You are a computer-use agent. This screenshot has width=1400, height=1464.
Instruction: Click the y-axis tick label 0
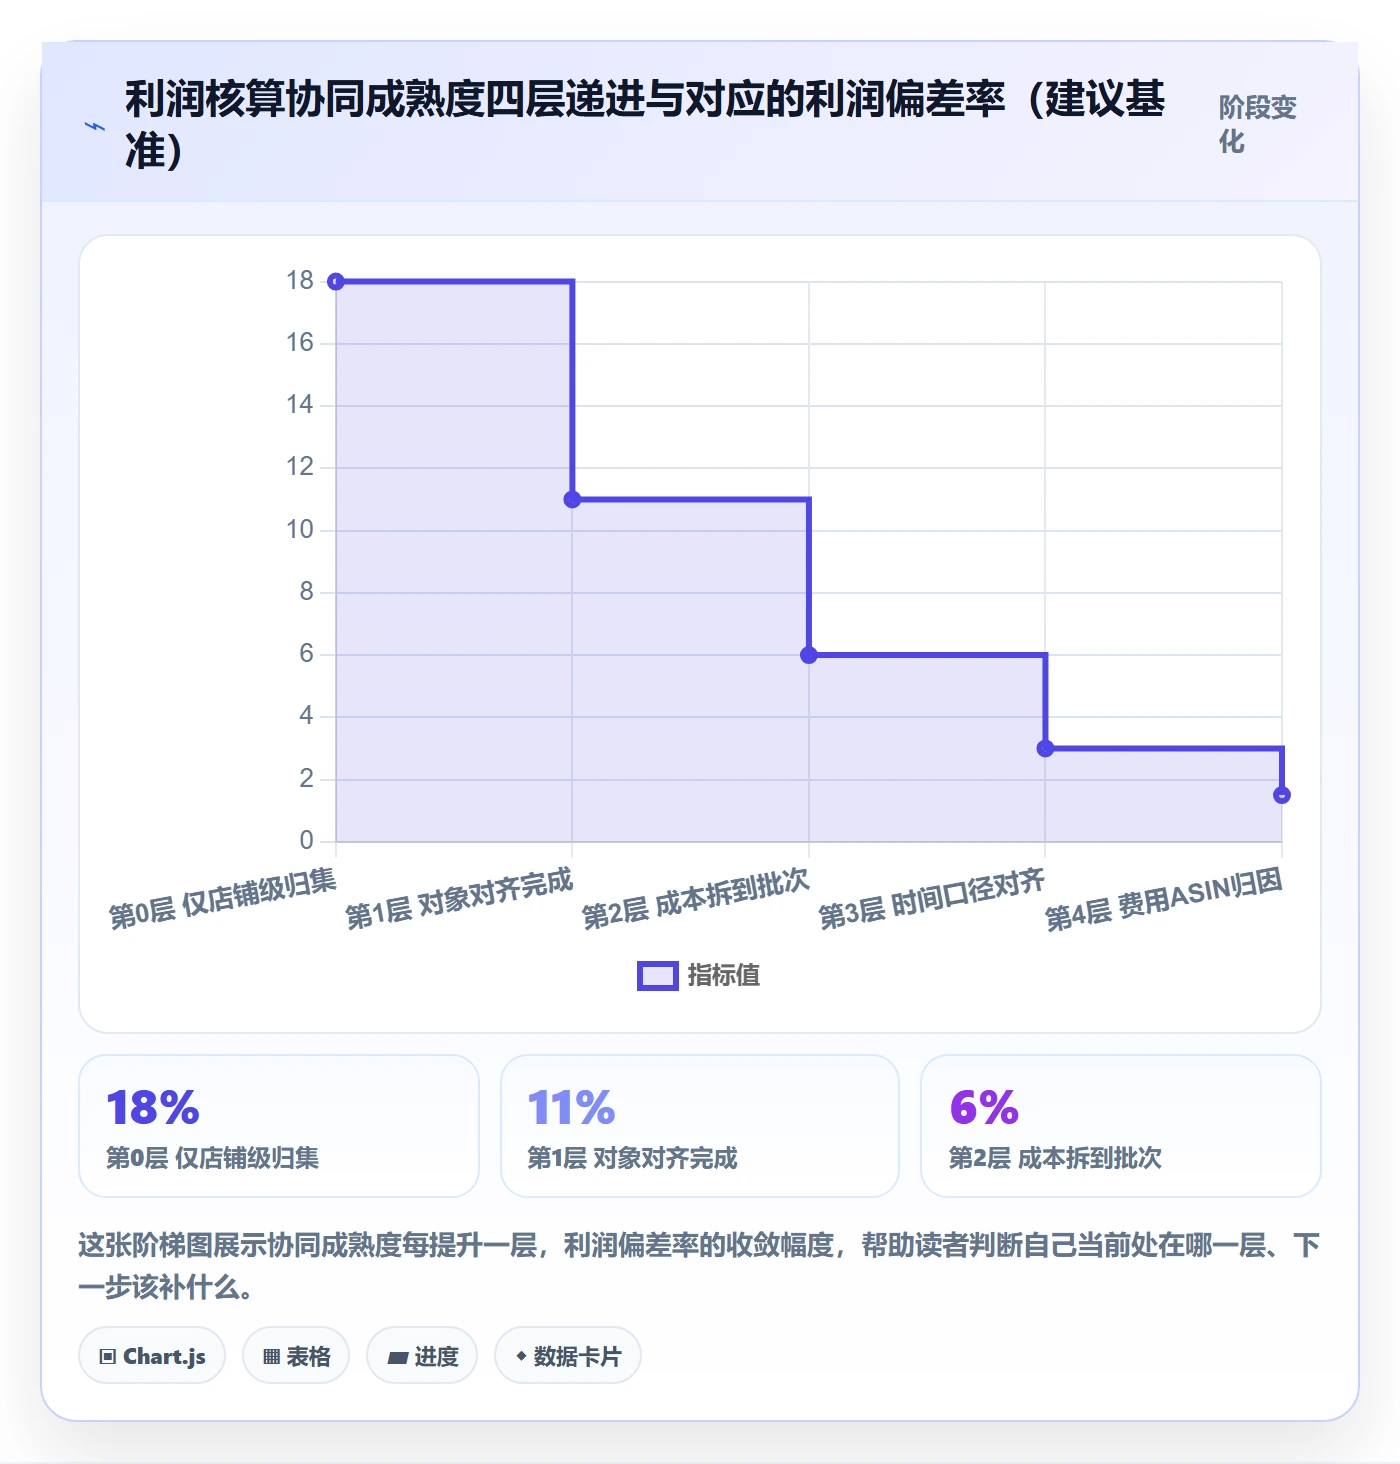click(307, 840)
